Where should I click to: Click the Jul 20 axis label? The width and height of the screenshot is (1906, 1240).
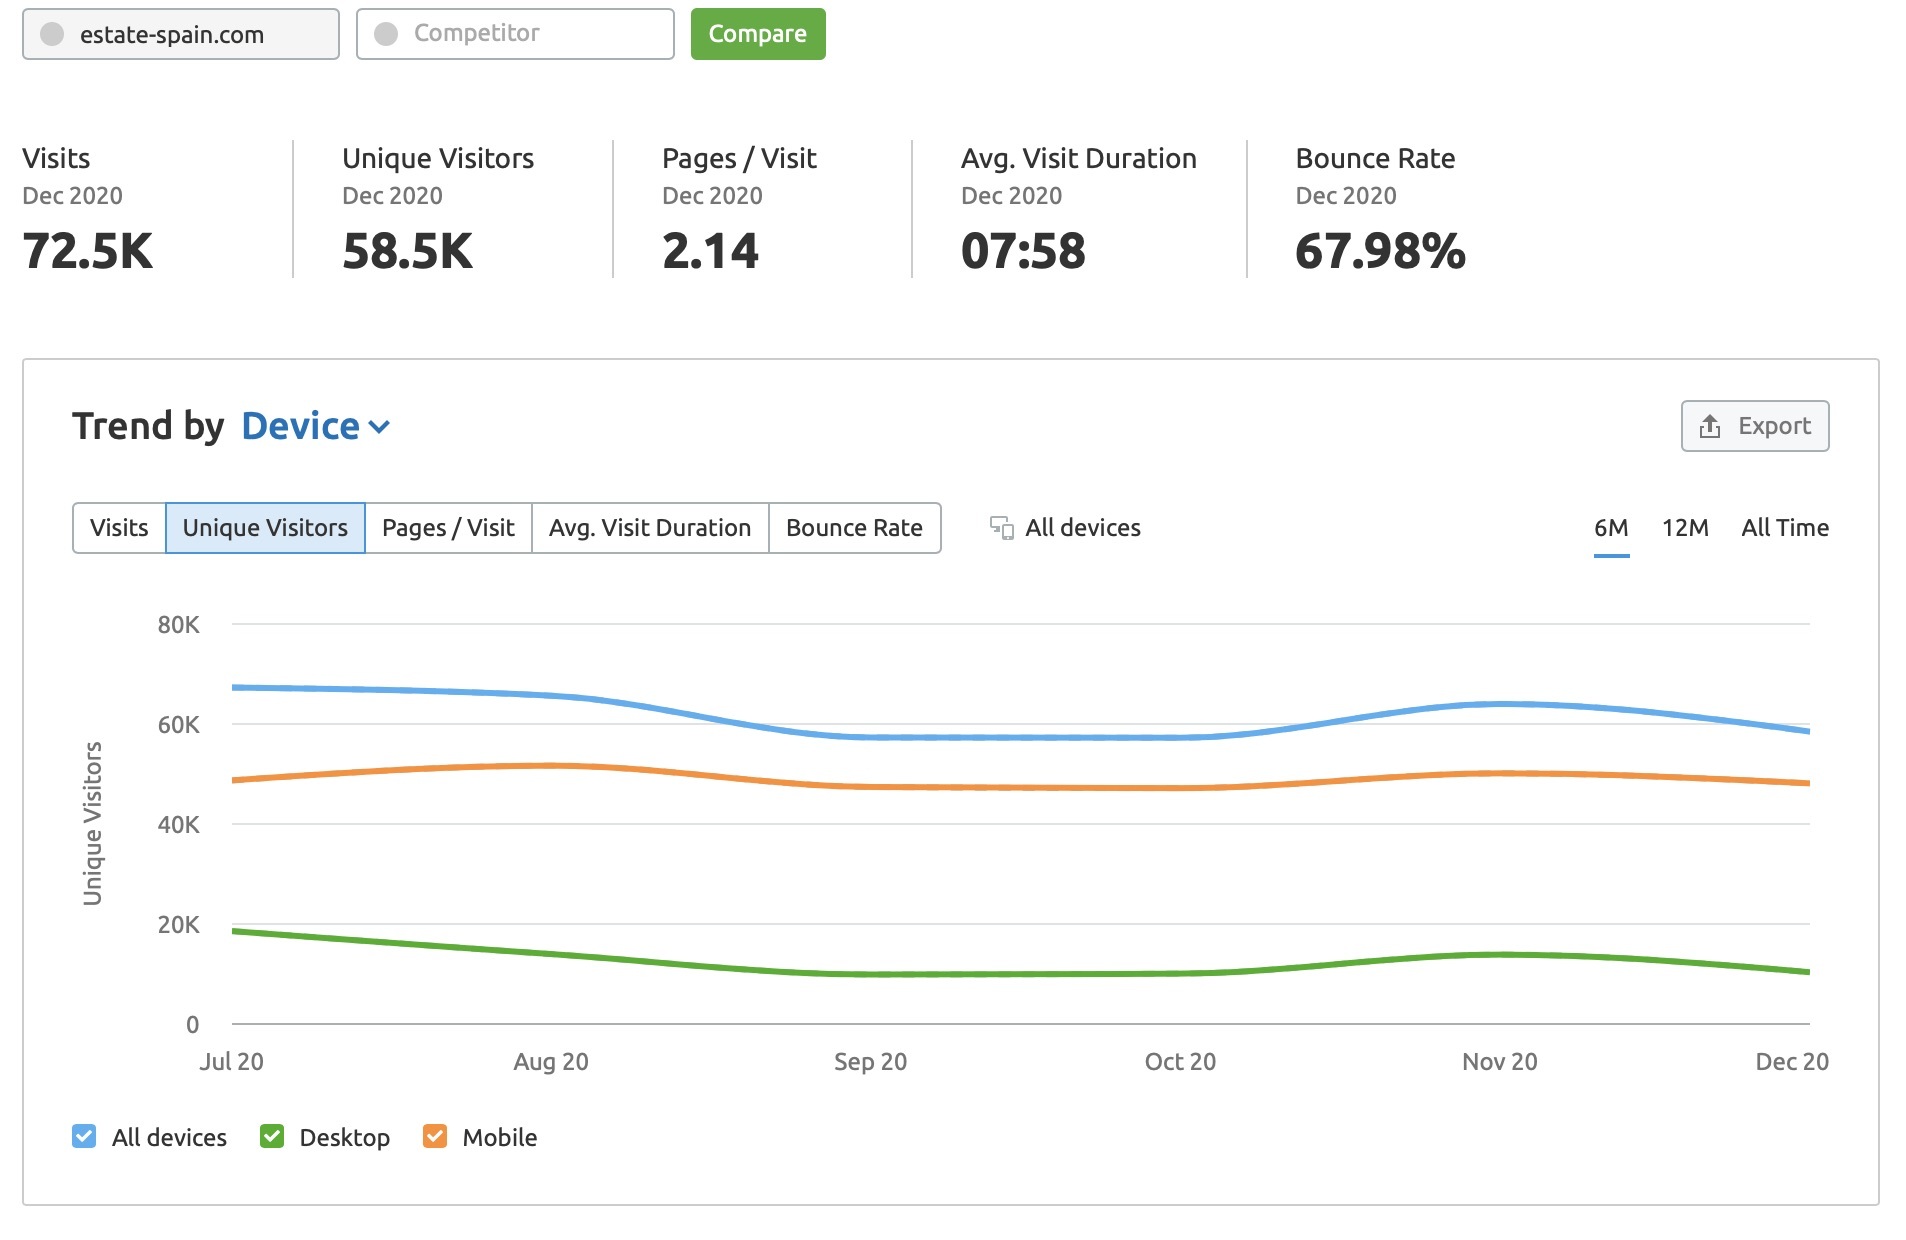point(231,1061)
